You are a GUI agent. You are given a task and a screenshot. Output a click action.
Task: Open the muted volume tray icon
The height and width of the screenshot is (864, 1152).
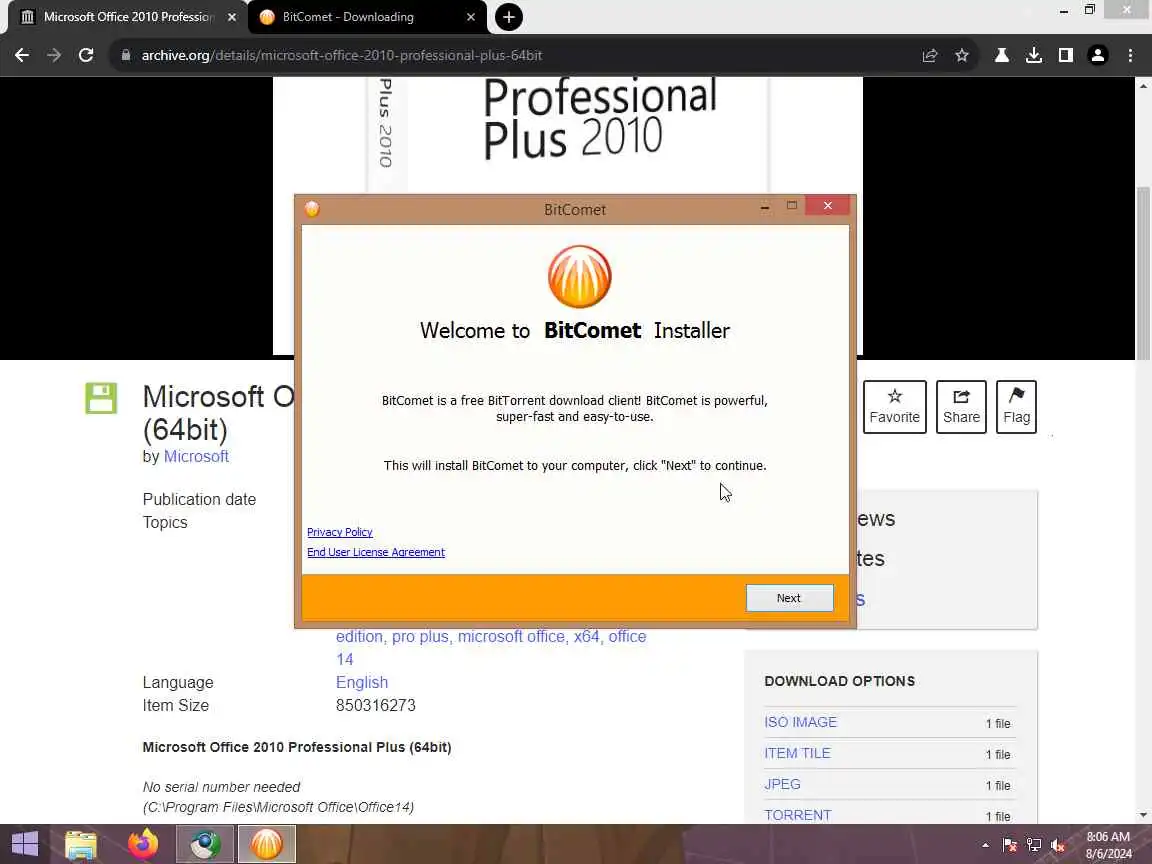click(1058, 845)
